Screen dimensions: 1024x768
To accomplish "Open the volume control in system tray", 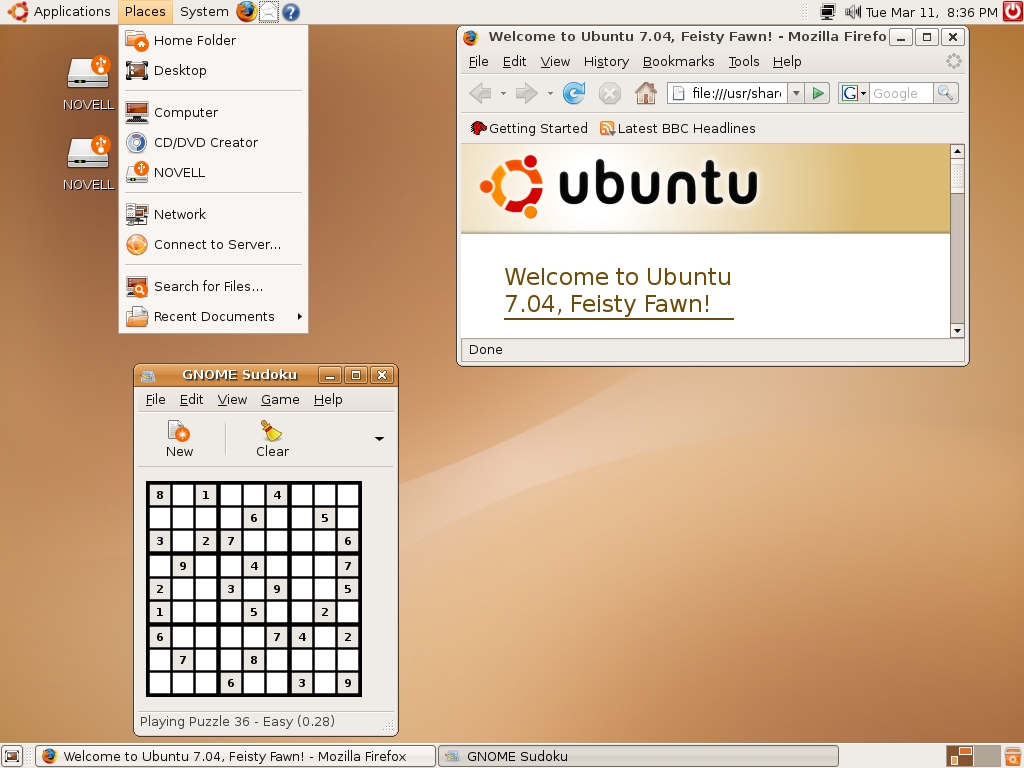I will point(852,12).
